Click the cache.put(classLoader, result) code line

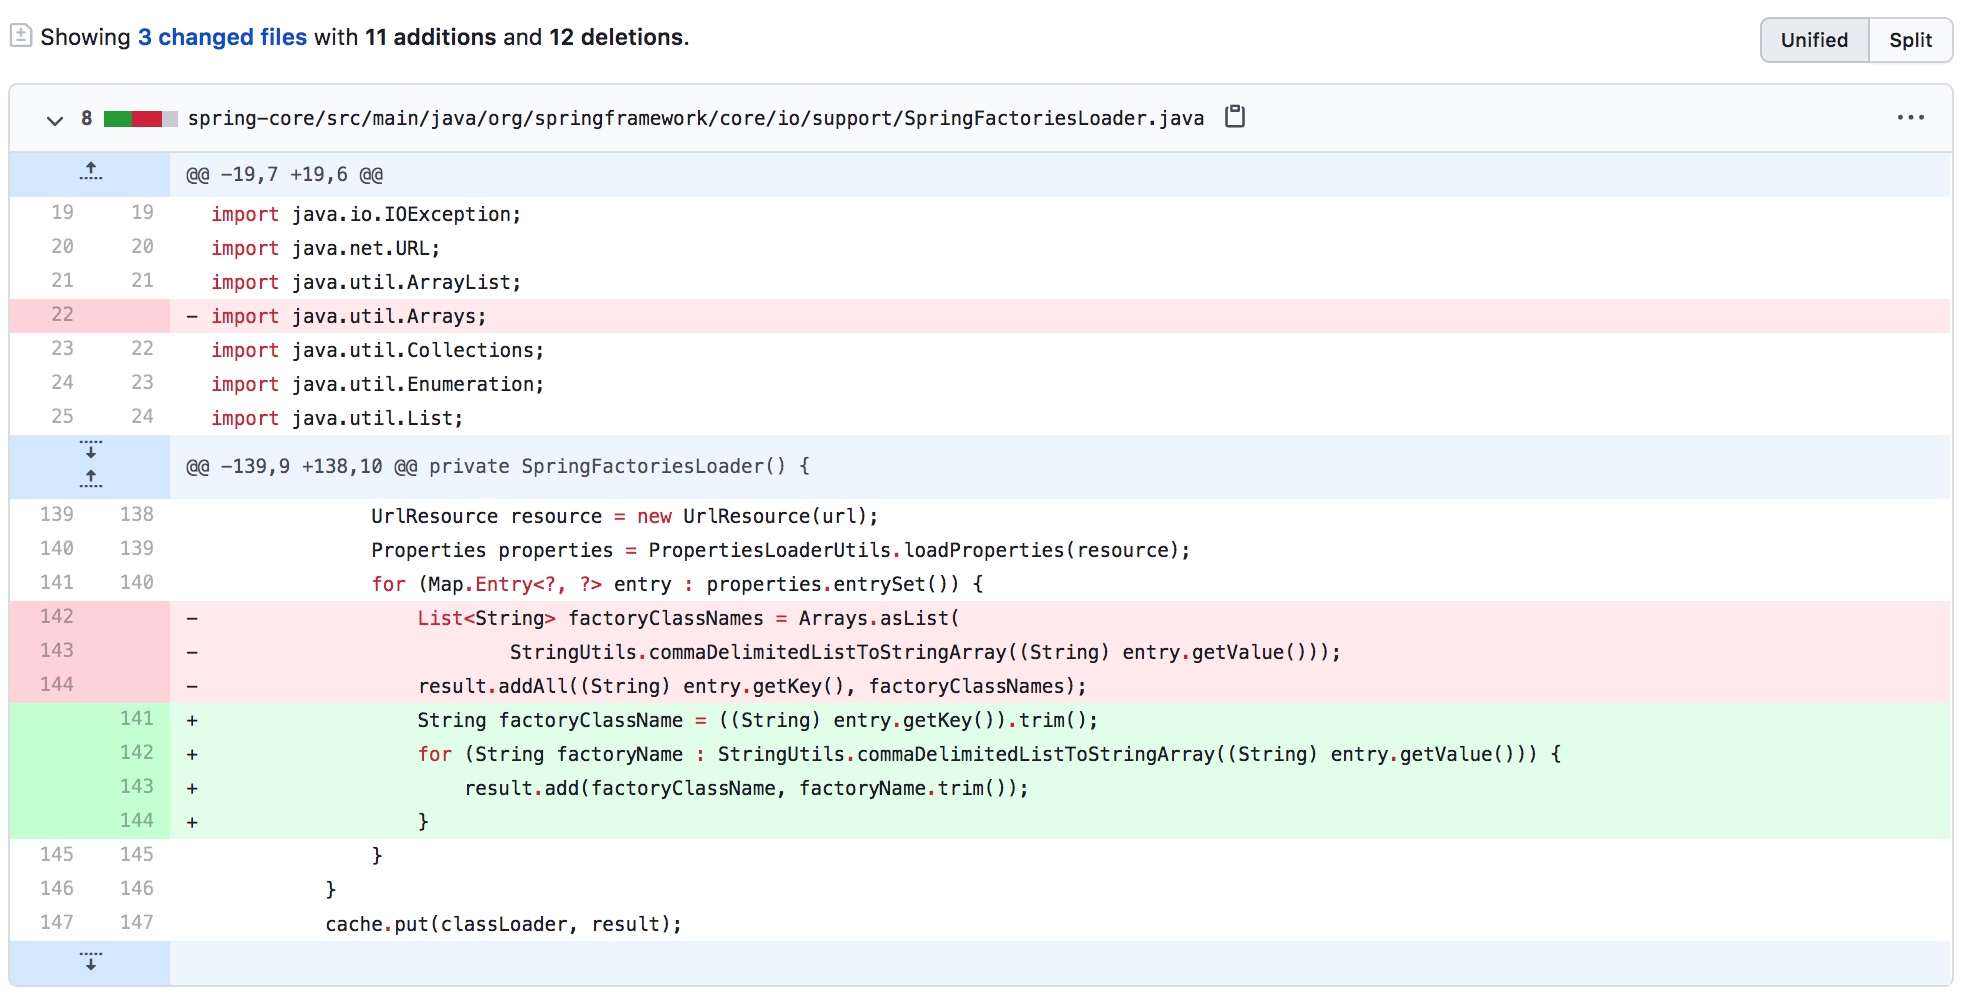[x=503, y=924]
